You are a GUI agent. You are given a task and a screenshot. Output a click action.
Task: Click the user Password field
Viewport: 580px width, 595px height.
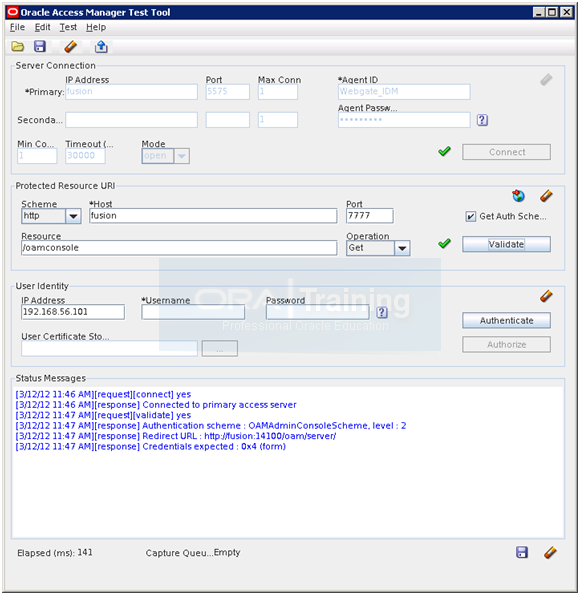click(x=317, y=312)
